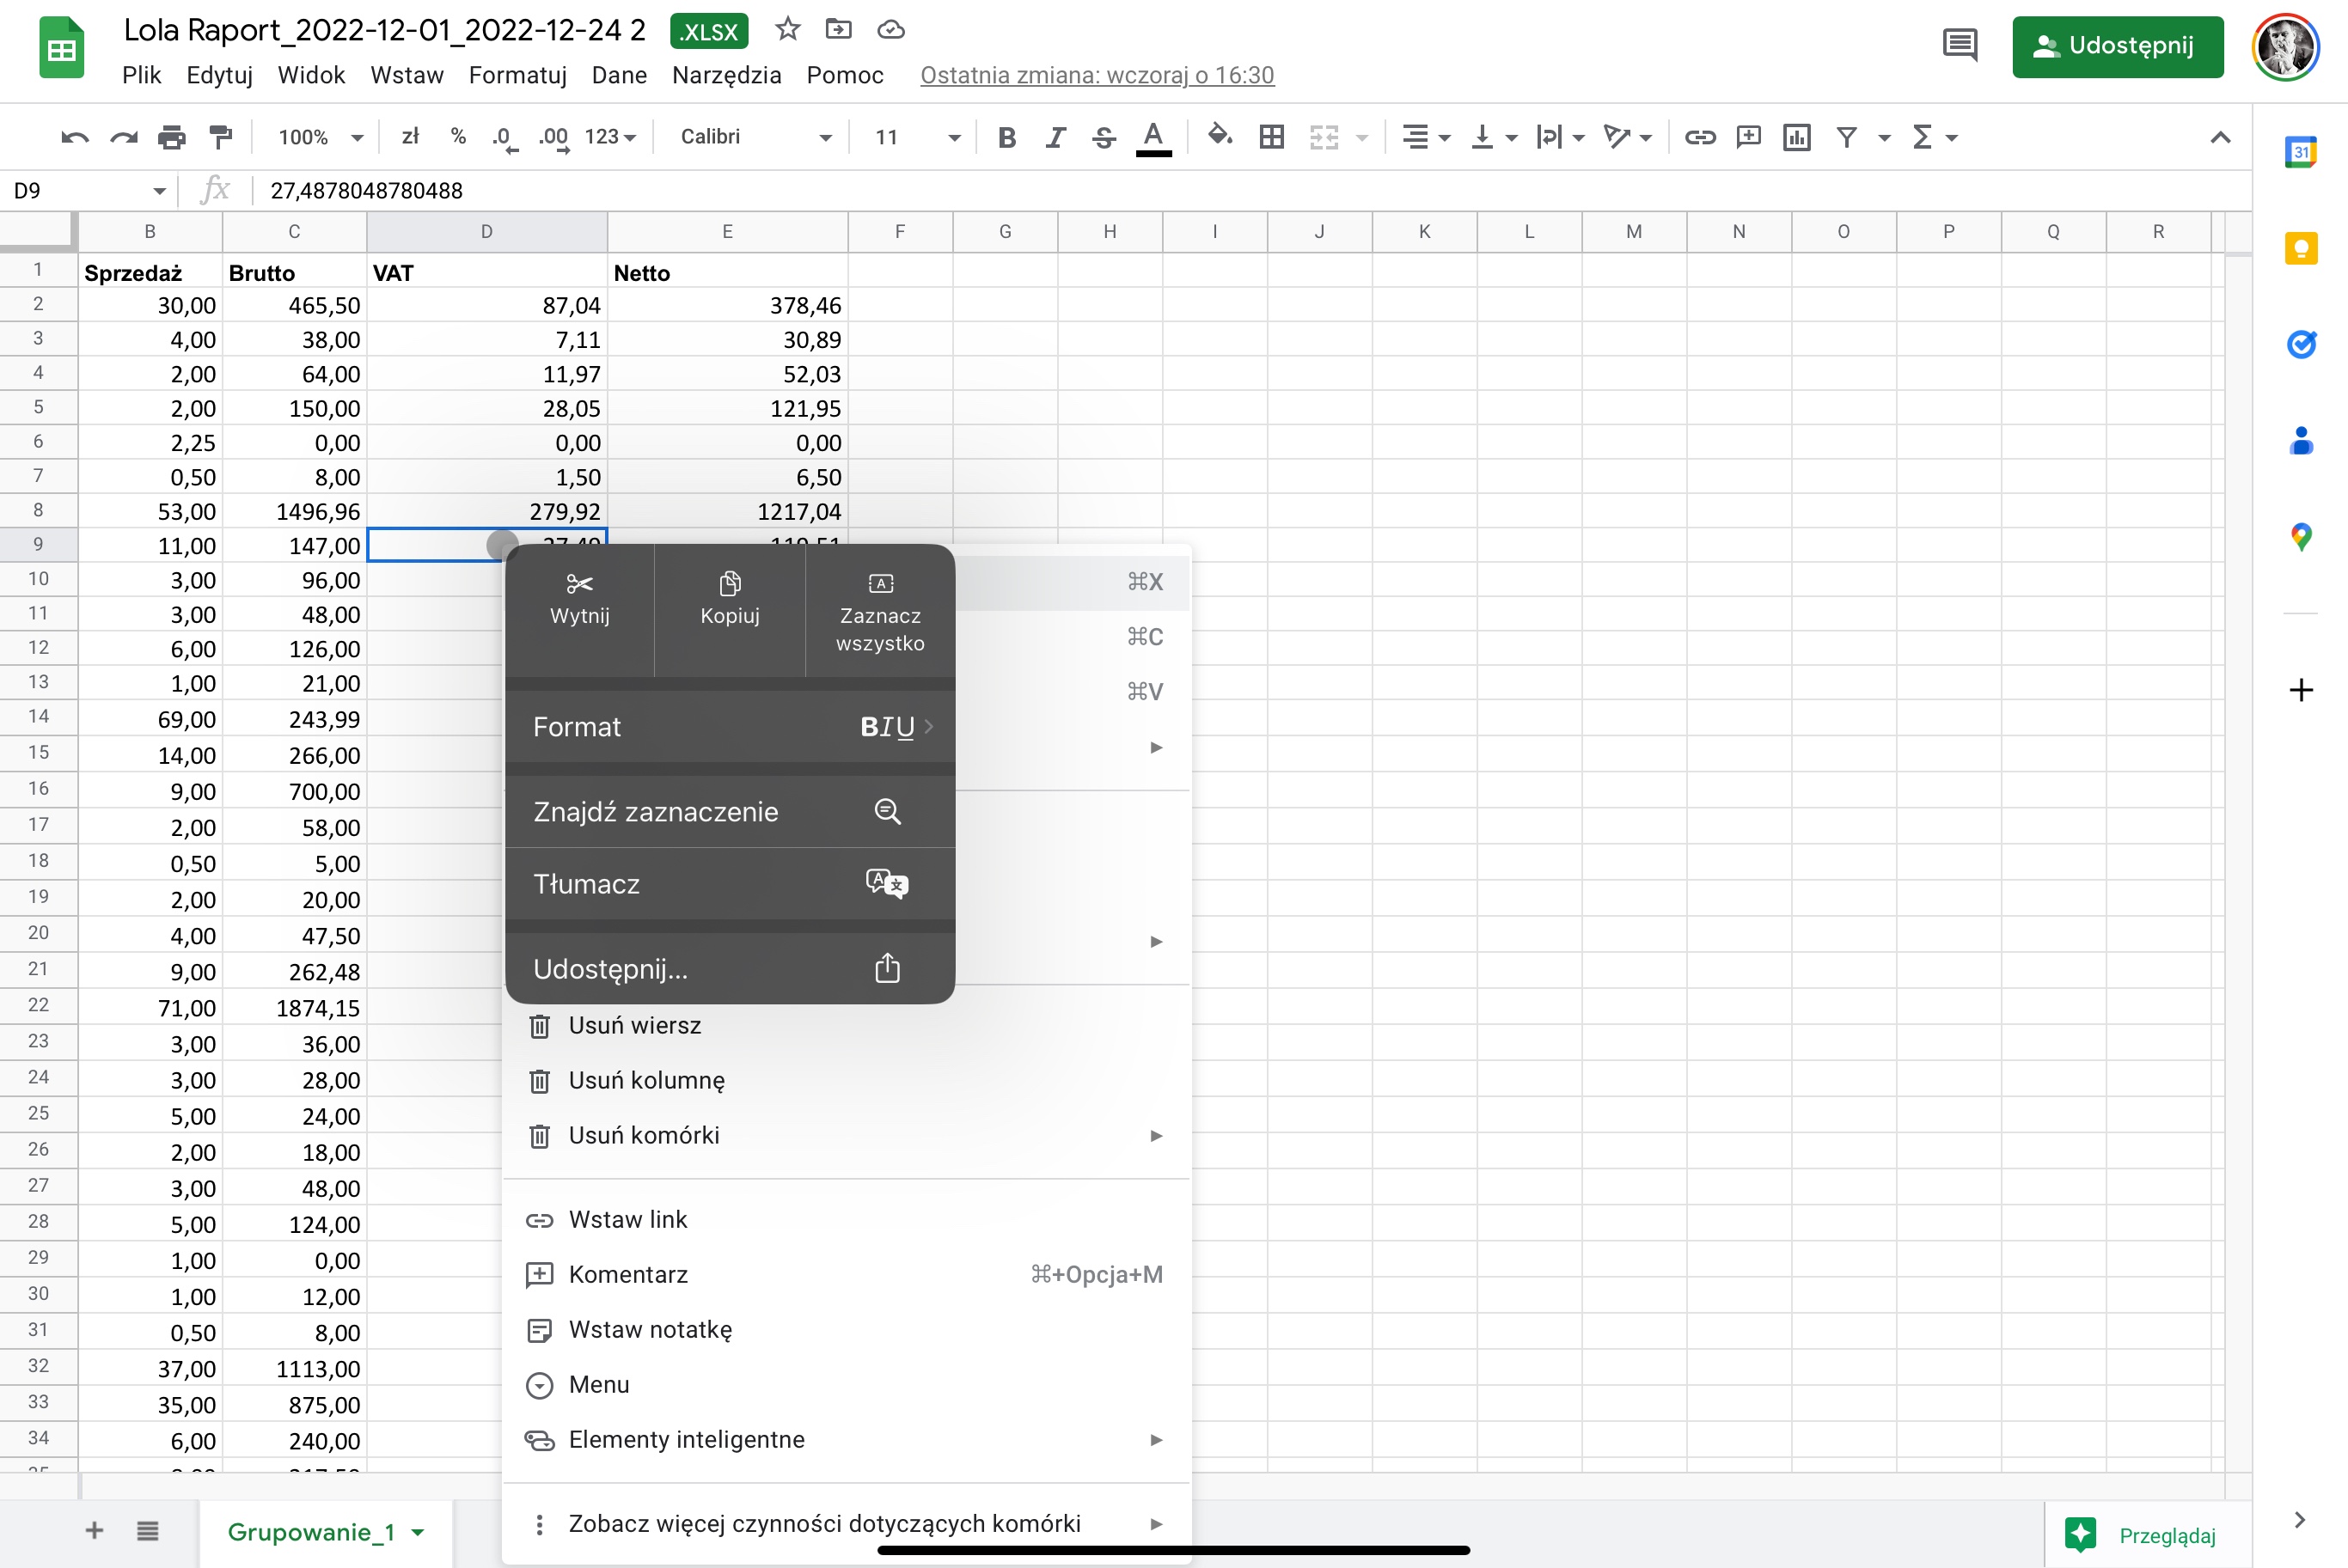Open Google Keep sidebar icon

point(2300,248)
